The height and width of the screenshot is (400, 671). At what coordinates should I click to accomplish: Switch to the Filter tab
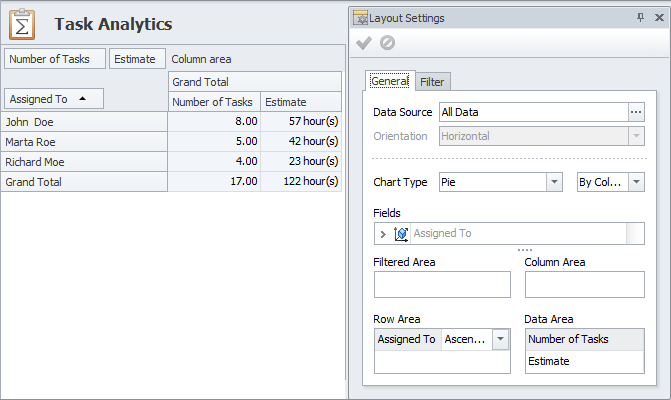[x=432, y=82]
